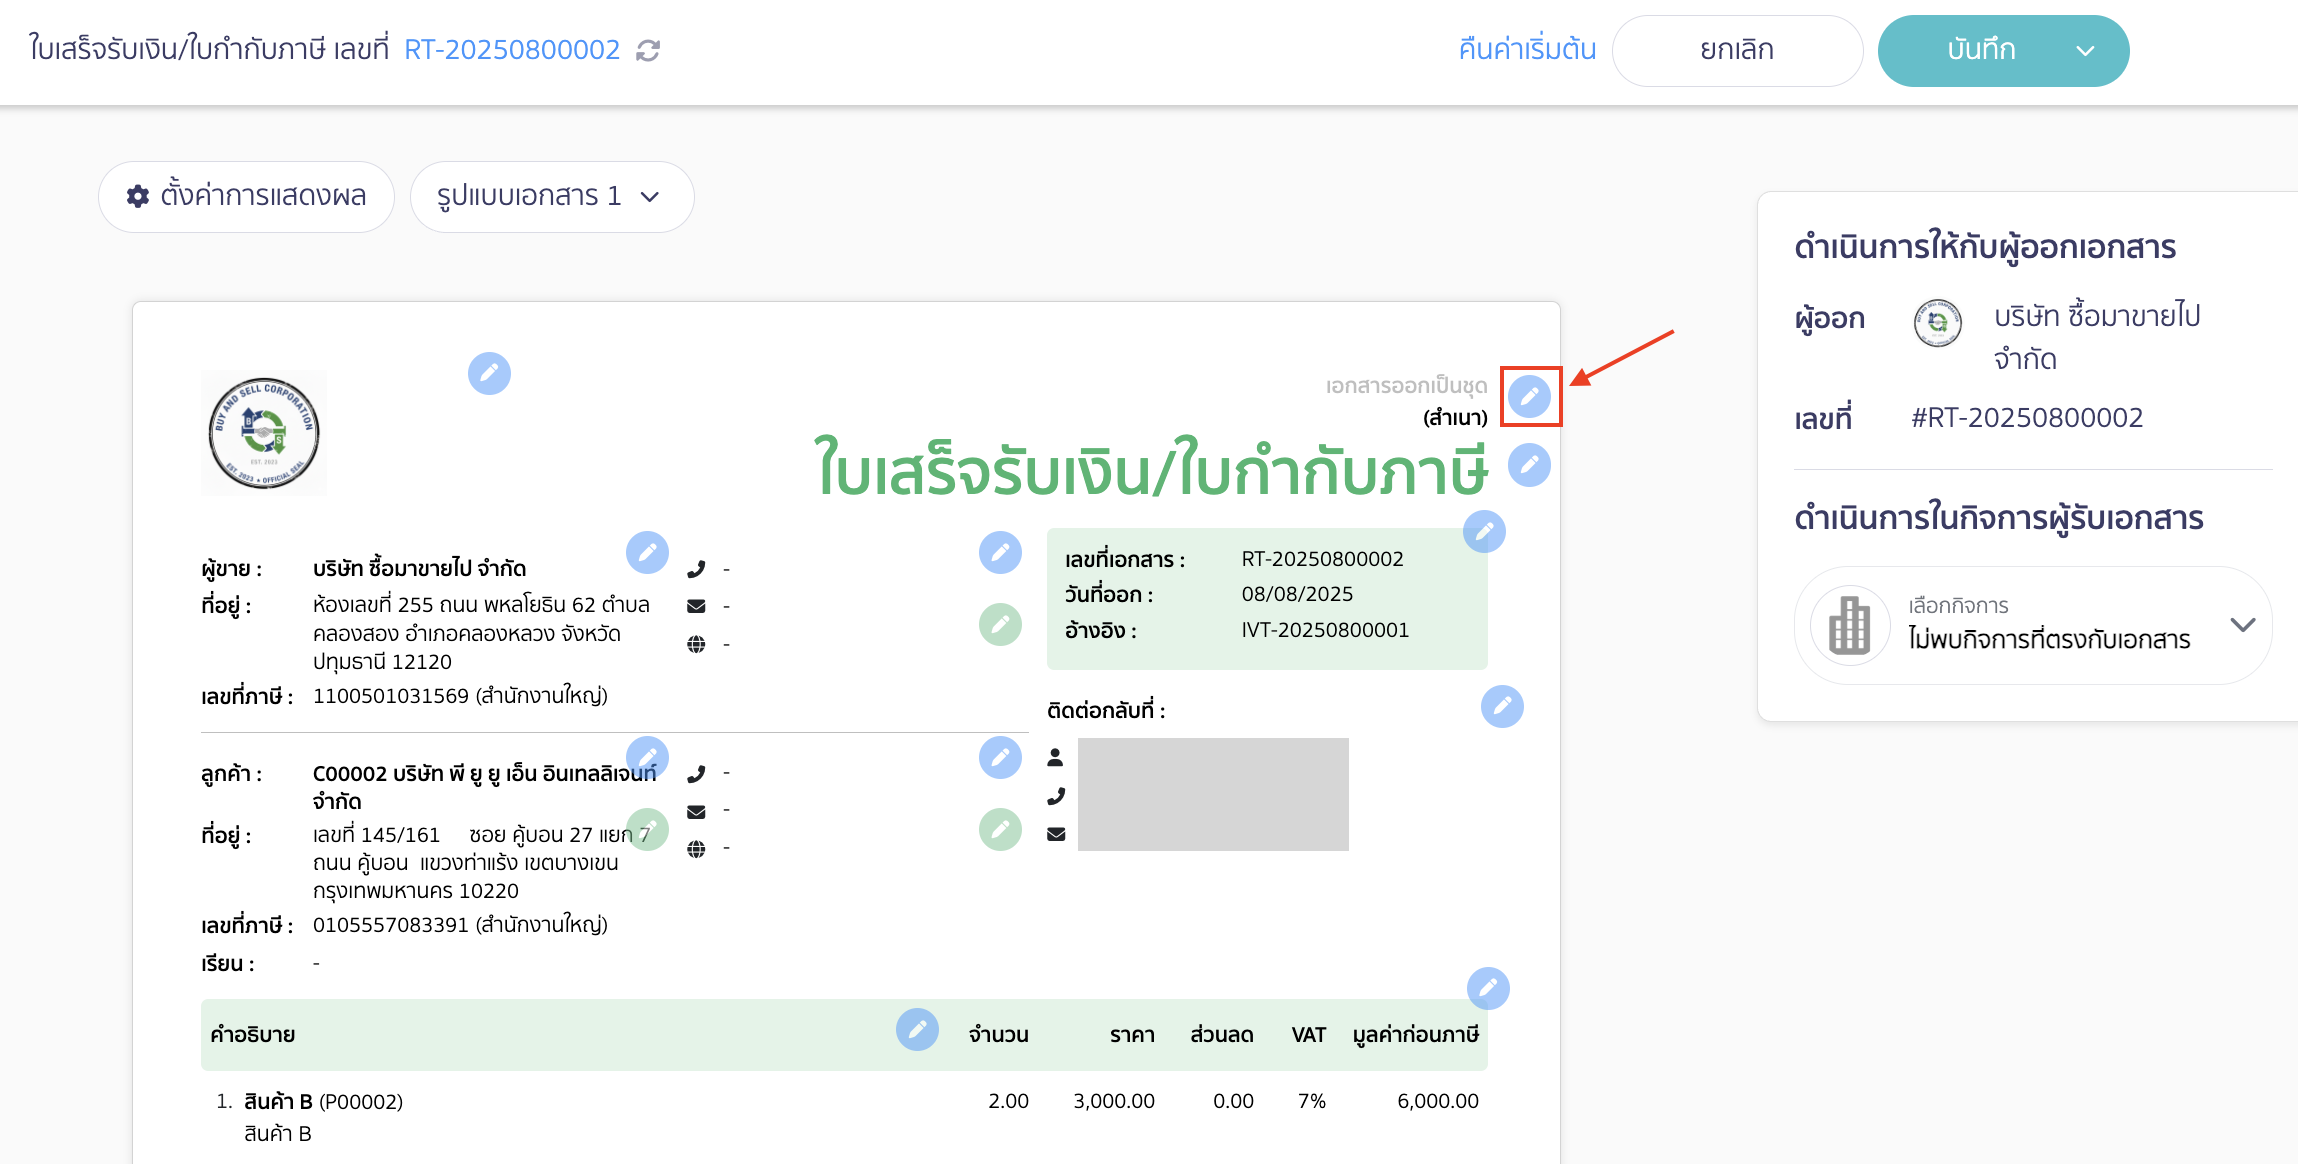Edit totals section with pencil above the table
Image resolution: width=2298 pixels, height=1164 pixels.
[1489, 988]
